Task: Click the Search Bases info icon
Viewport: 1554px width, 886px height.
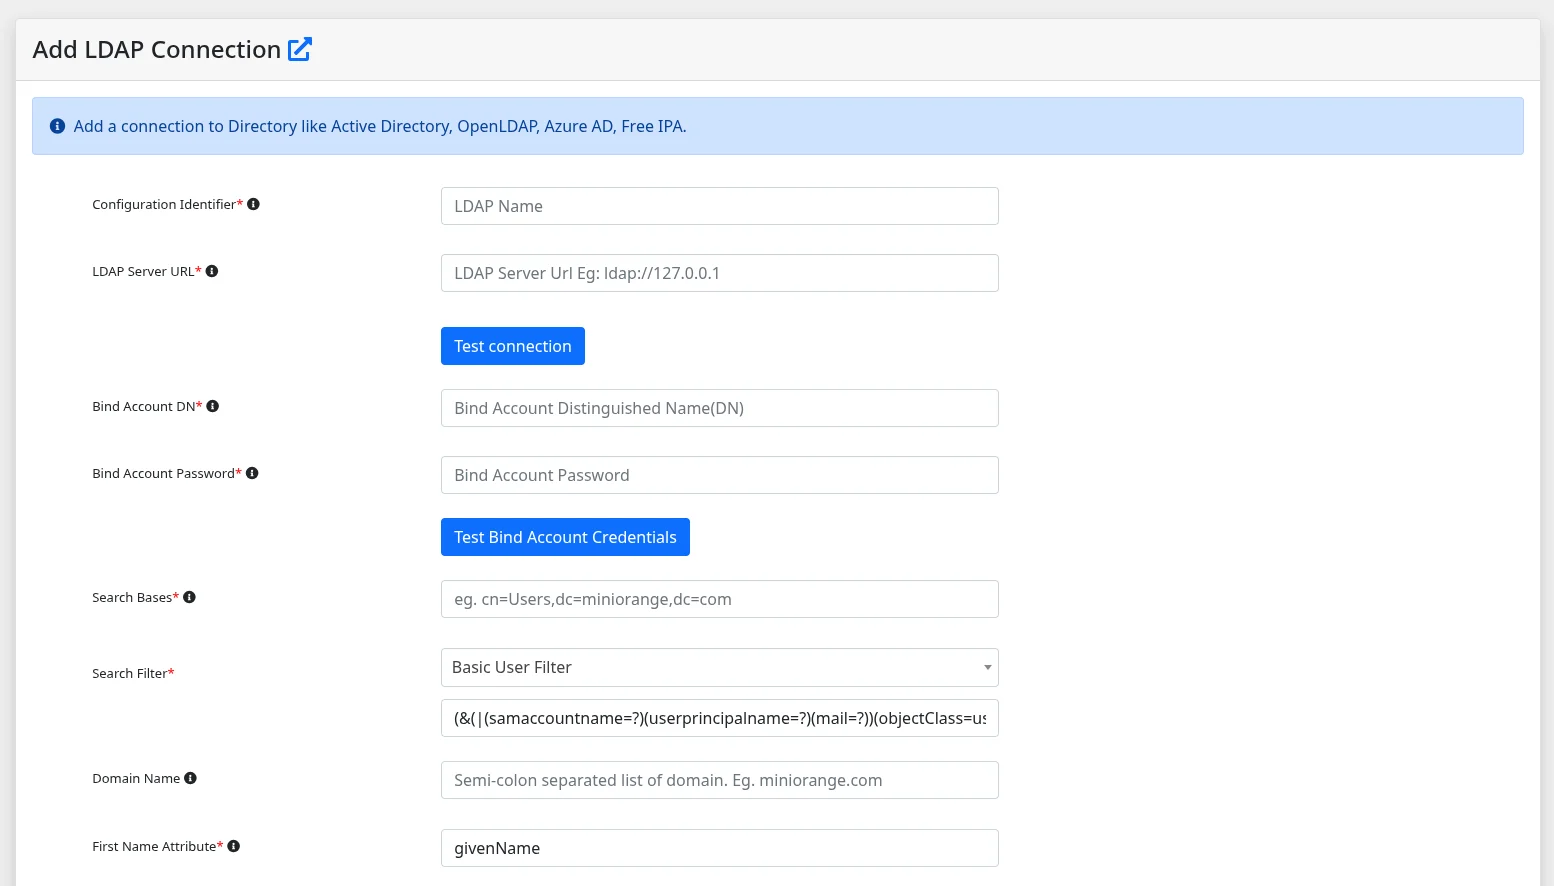Action: (x=189, y=596)
